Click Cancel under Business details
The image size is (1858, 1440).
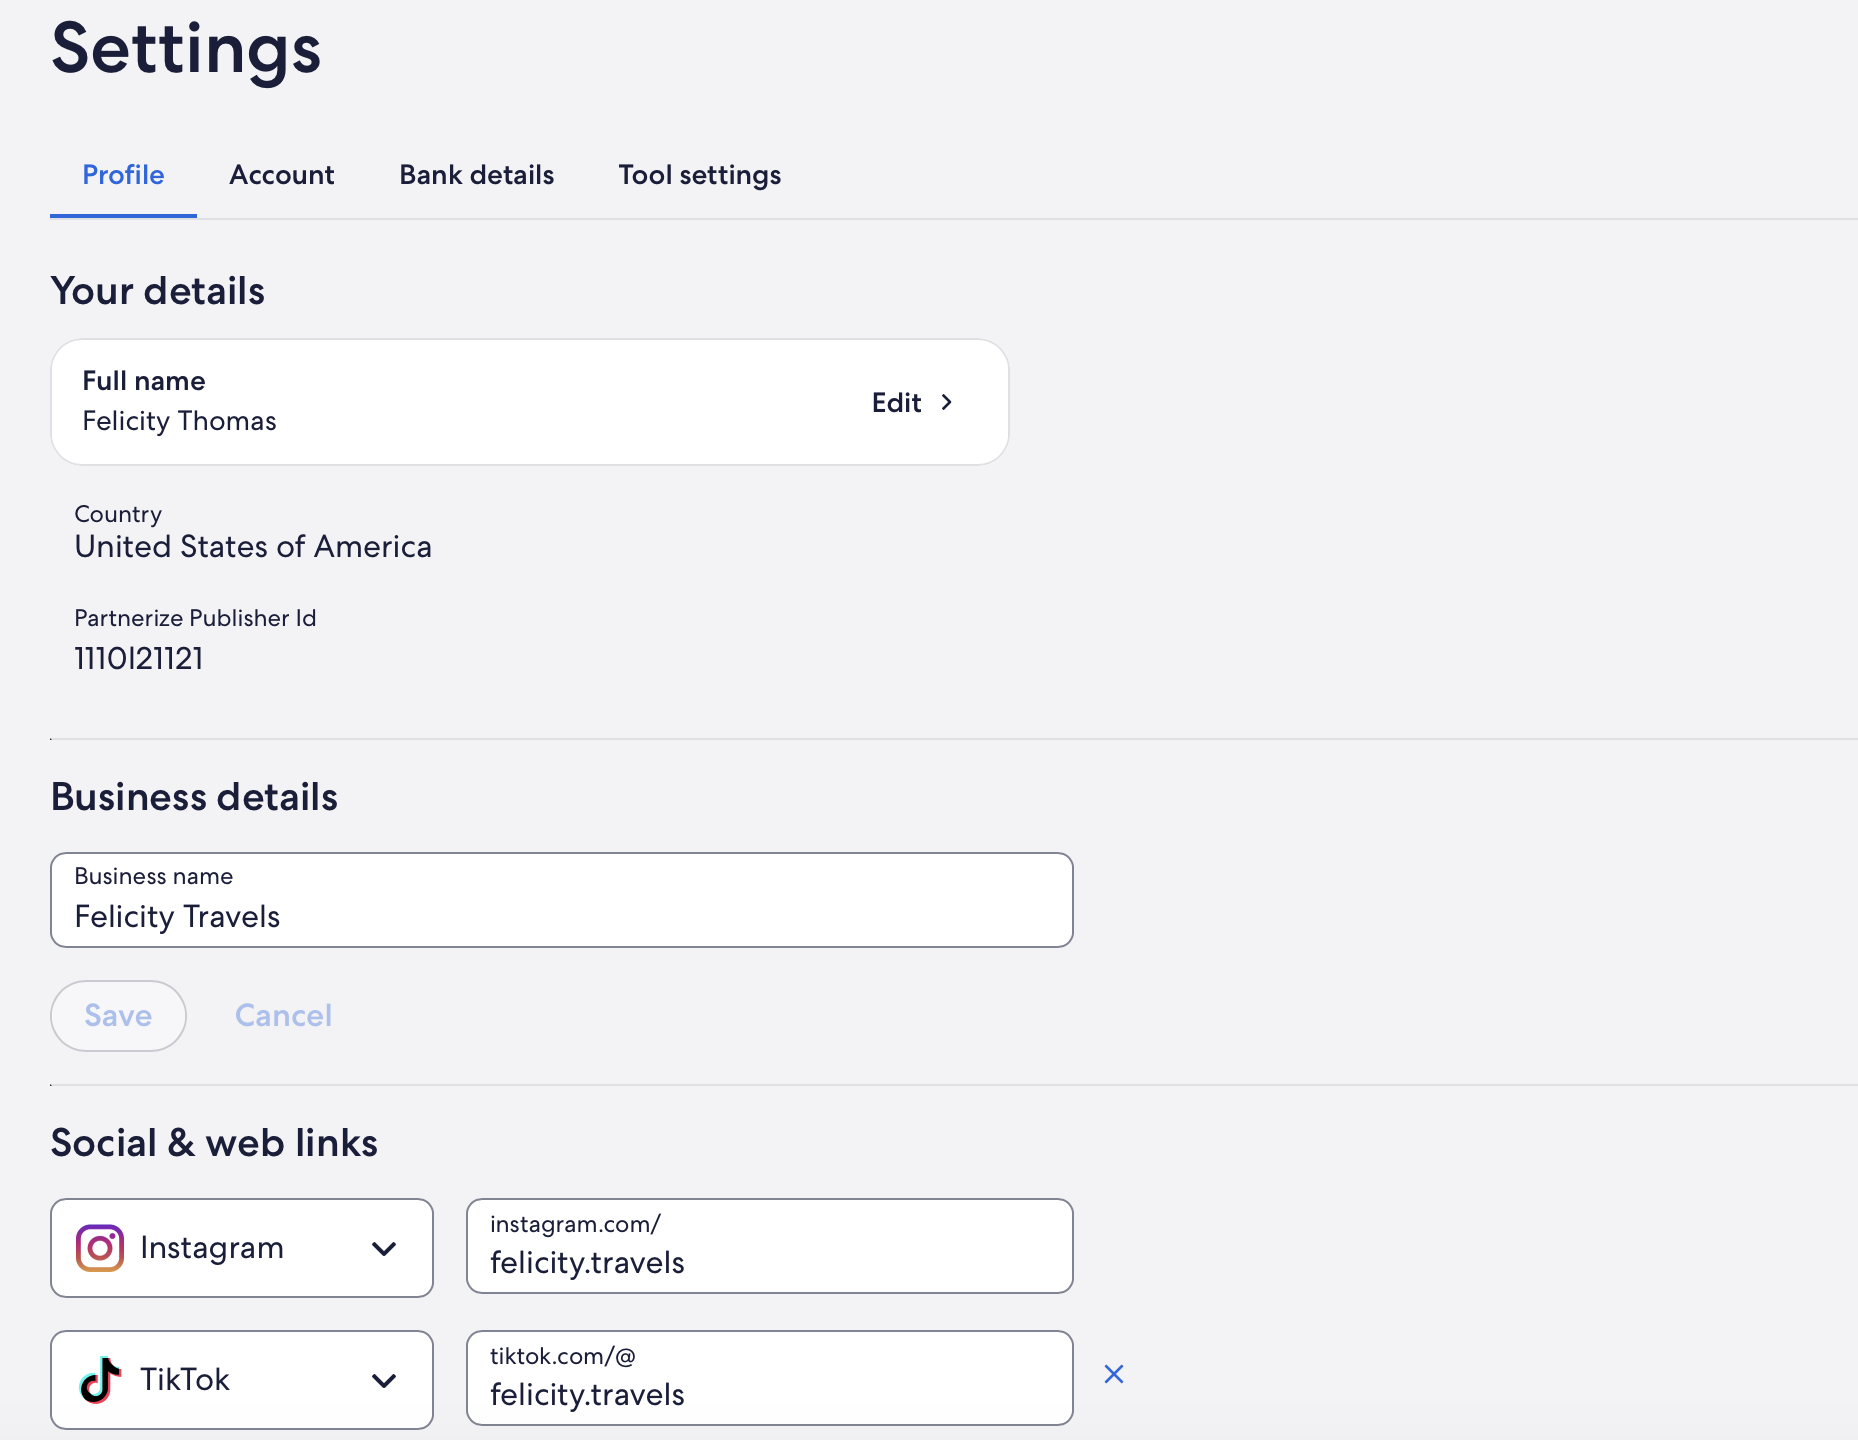click(x=283, y=1015)
